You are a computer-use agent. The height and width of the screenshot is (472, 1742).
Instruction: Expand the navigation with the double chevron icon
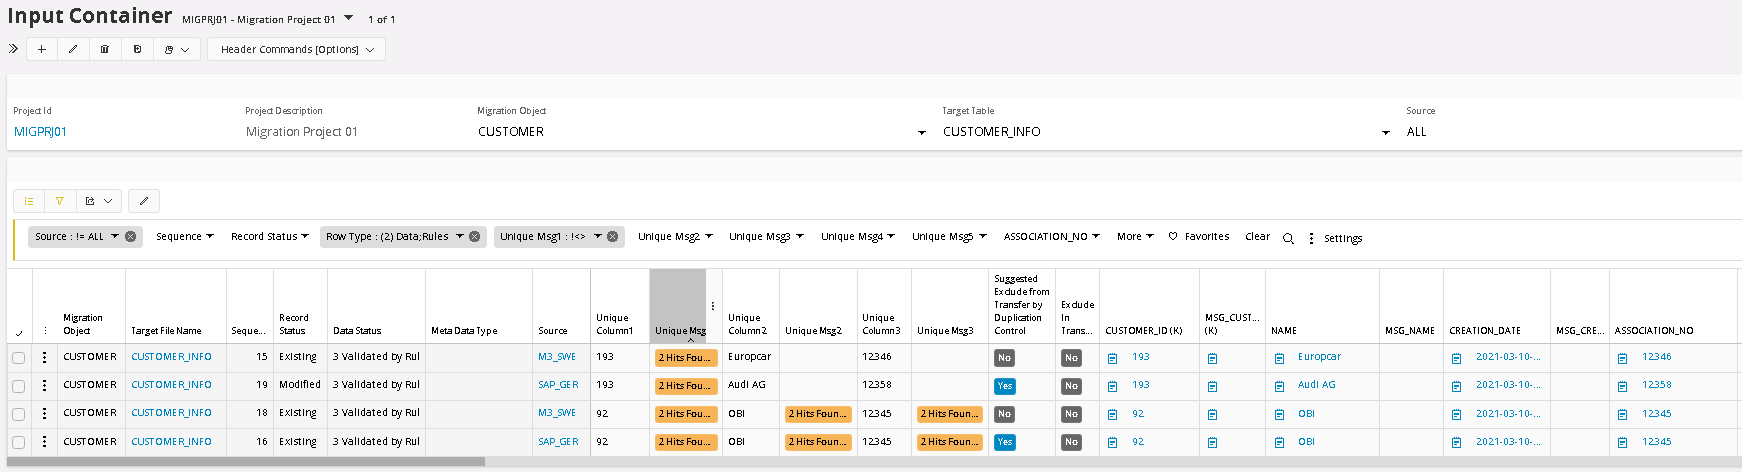coord(13,49)
